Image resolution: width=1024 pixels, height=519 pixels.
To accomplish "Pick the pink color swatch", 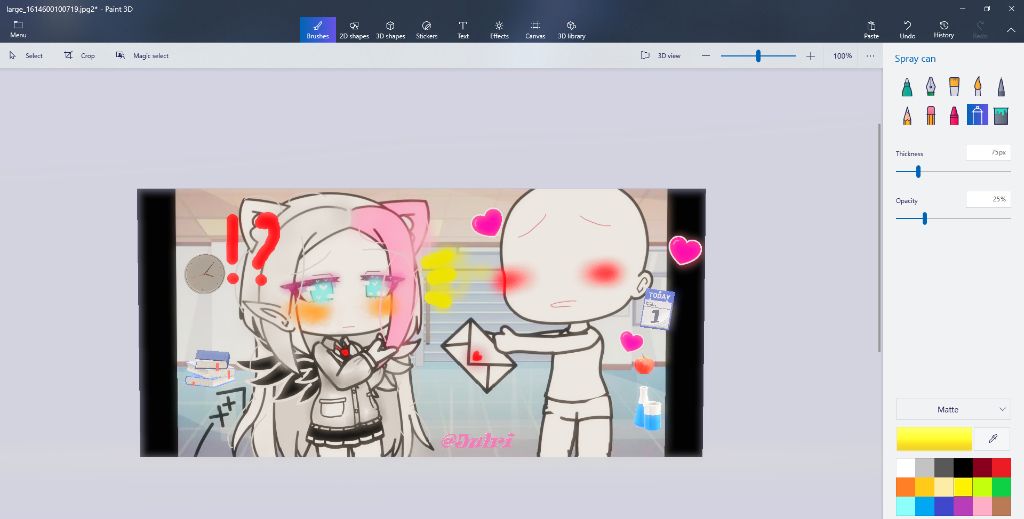I will [982, 507].
